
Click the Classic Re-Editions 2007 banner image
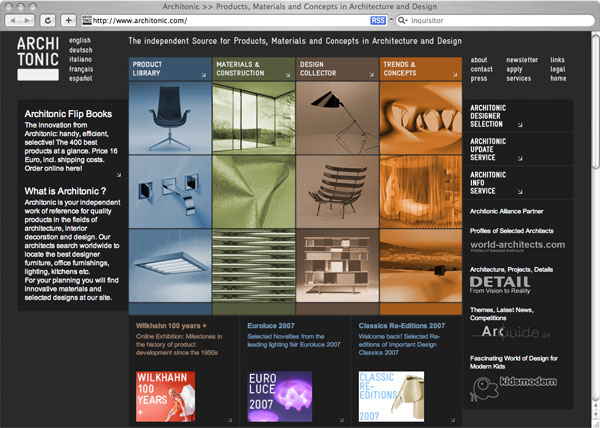pyautogui.click(x=391, y=396)
